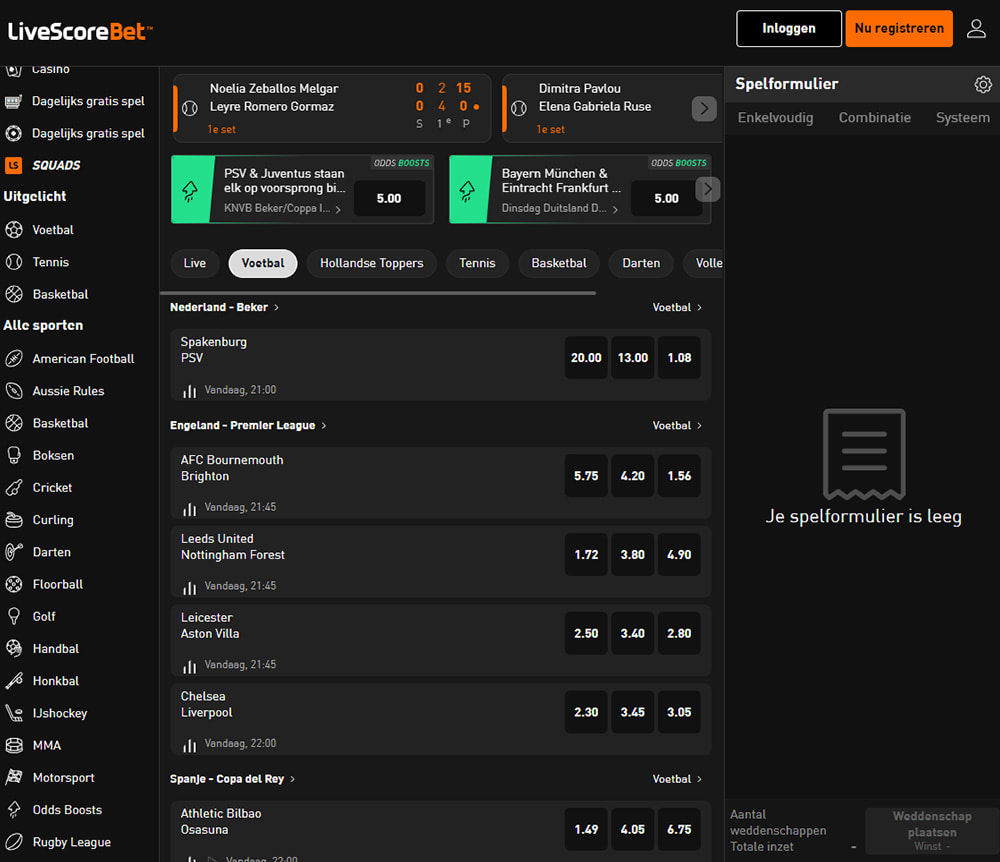Open Motorsport flag icon
The height and width of the screenshot is (862, 1000).
(x=14, y=777)
